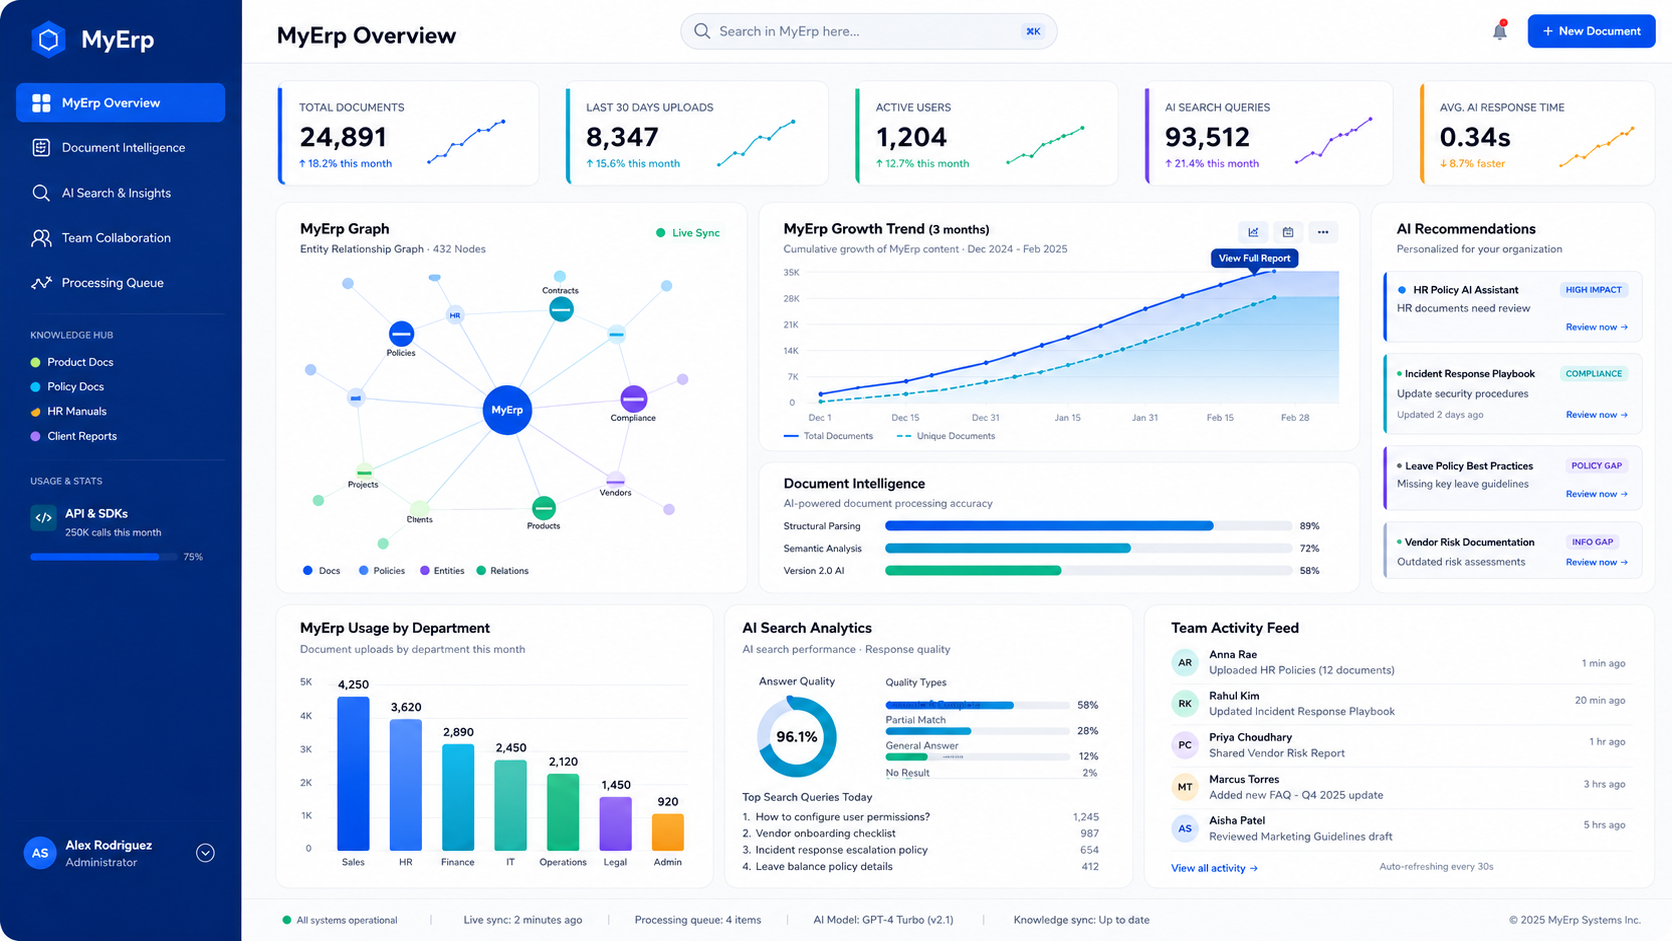Click Anna Rae's AR avatar
Image resolution: width=1672 pixels, height=941 pixels.
pyautogui.click(x=1185, y=662)
